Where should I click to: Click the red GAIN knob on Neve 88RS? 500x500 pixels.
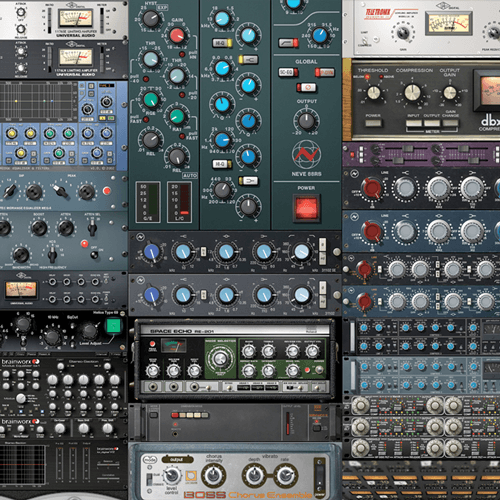click(x=177, y=35)
